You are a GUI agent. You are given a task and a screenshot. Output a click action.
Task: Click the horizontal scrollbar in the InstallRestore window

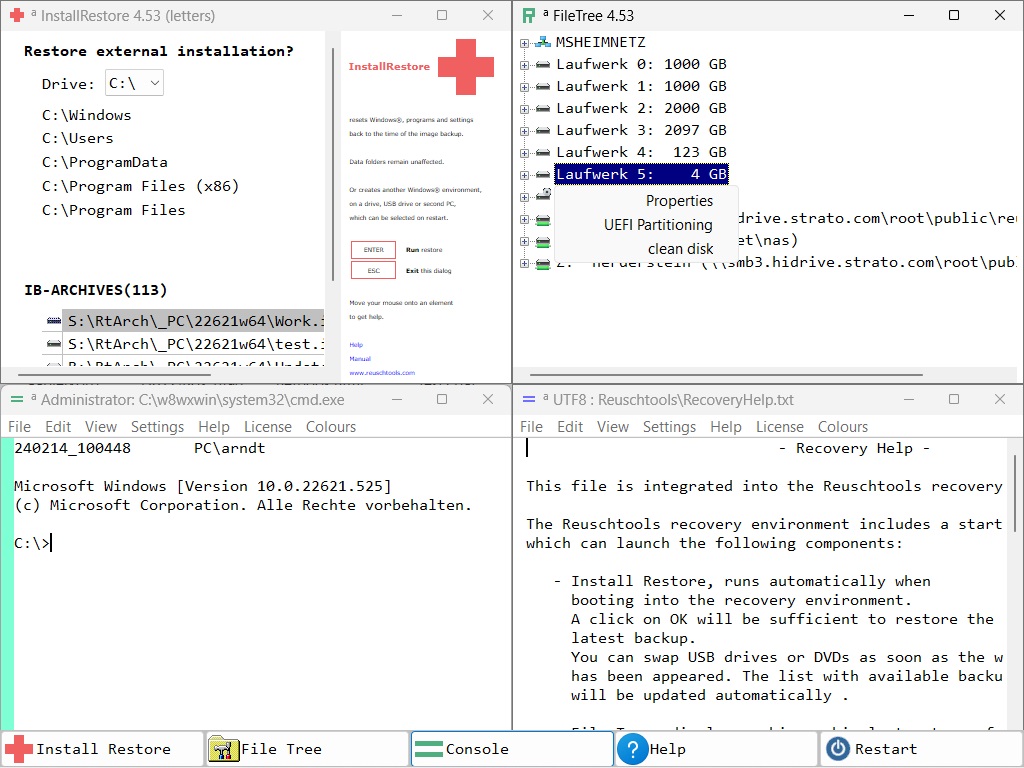(115, 375)
